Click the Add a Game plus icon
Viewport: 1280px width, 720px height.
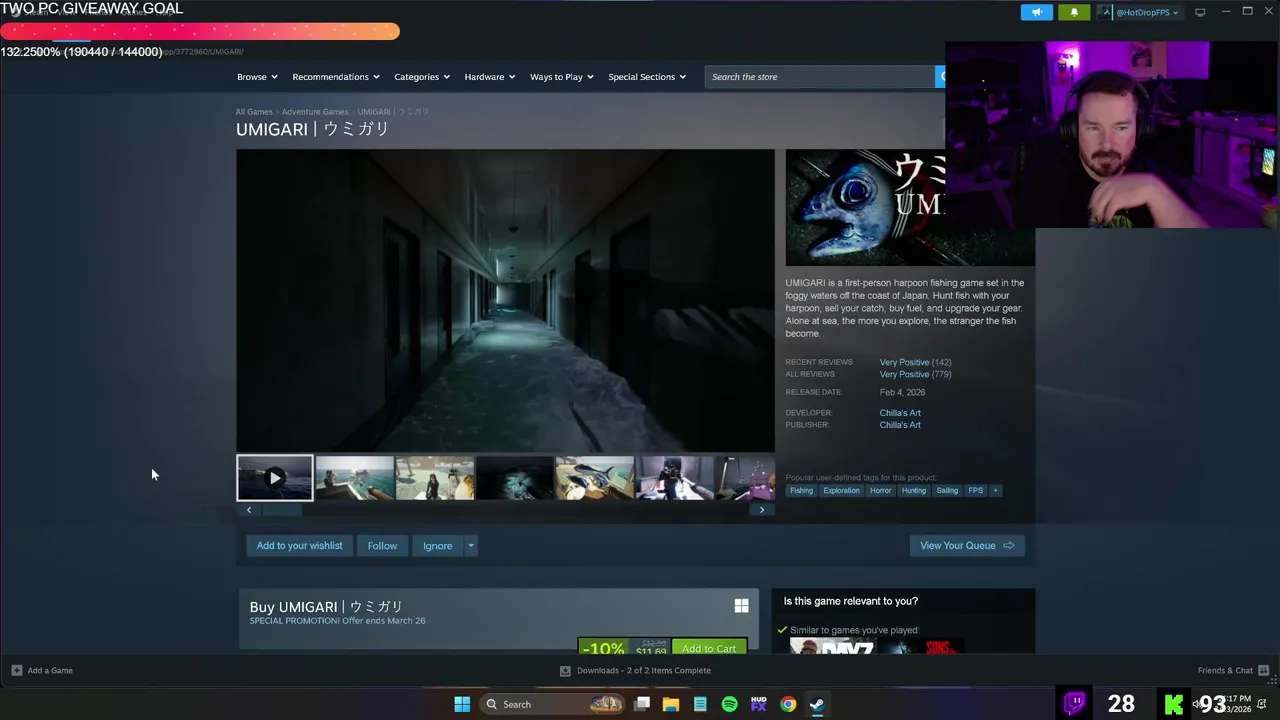(x=16, y=670)
